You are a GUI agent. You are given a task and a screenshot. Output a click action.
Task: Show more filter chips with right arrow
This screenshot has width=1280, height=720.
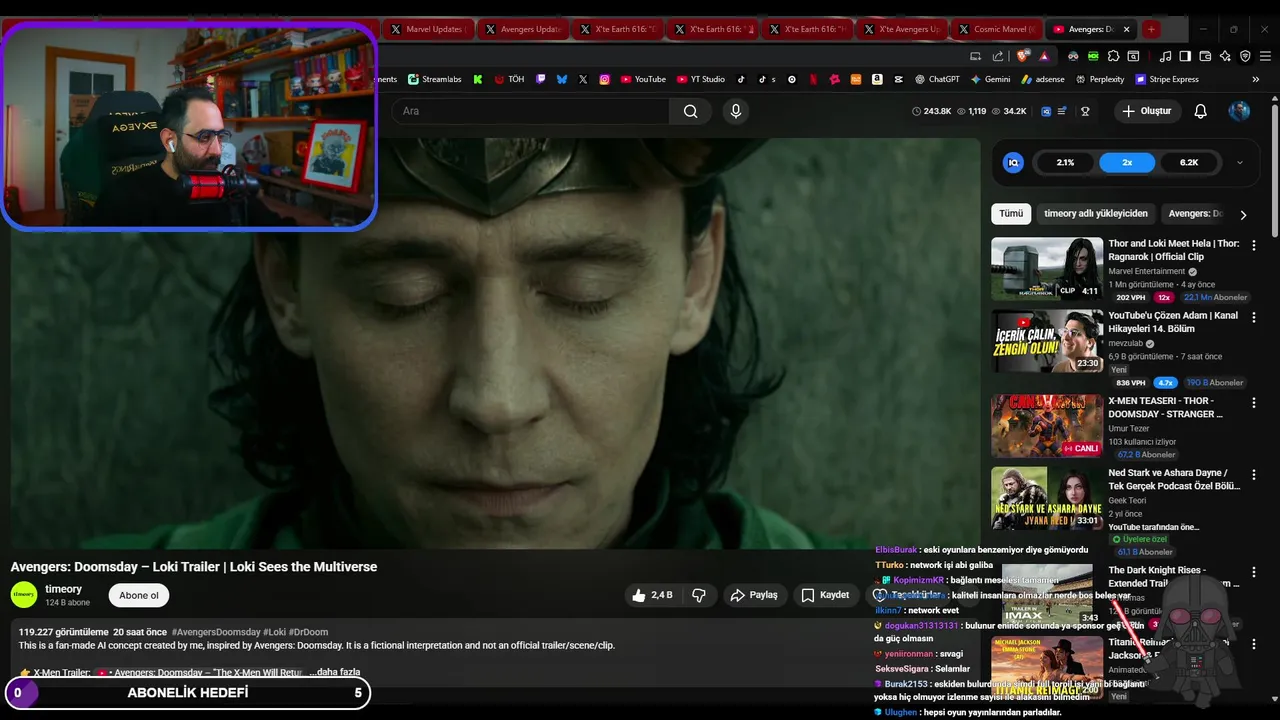[x=1243, y=214]
